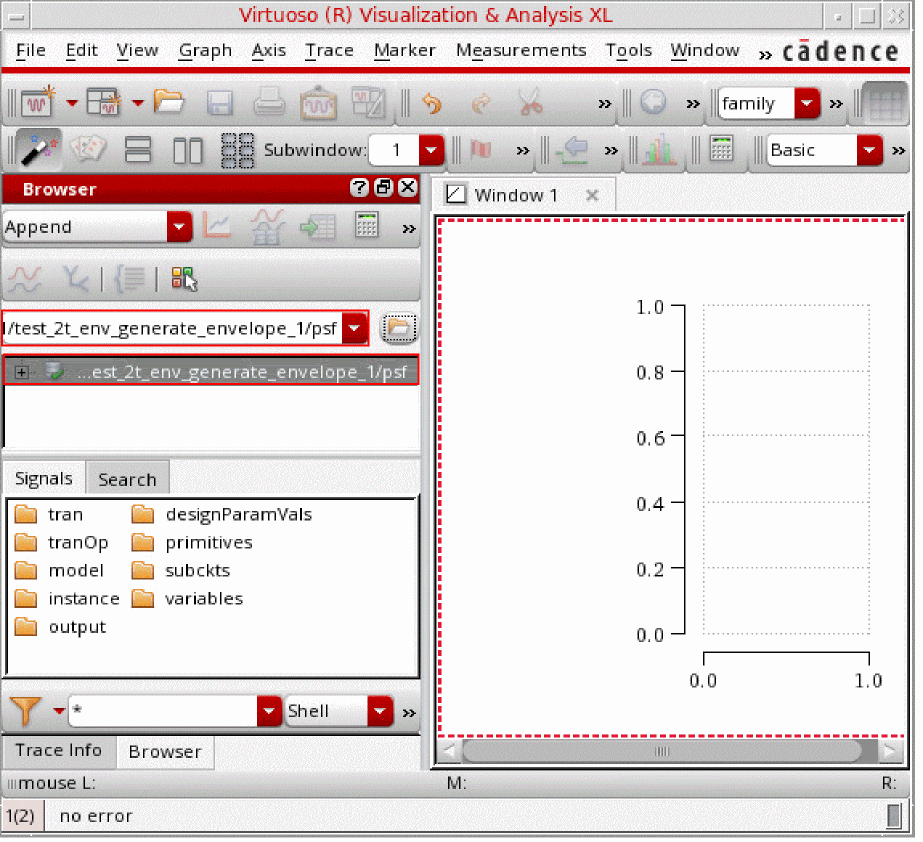
Task: Expand the test_2t_env_generate_envelope_1/psf tree node
Action: pos(21,372)
